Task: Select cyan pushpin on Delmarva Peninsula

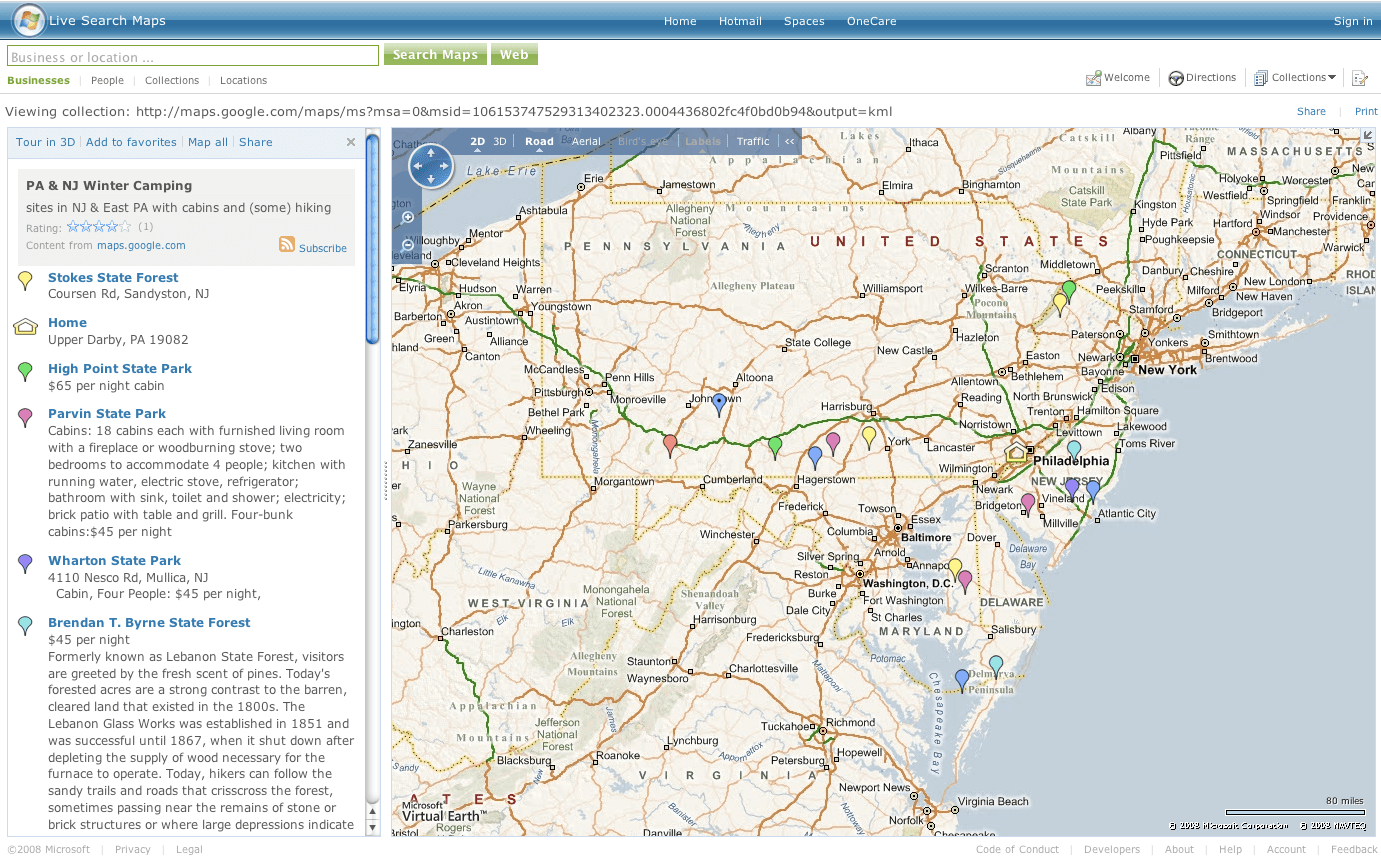Action: [996, 666]
